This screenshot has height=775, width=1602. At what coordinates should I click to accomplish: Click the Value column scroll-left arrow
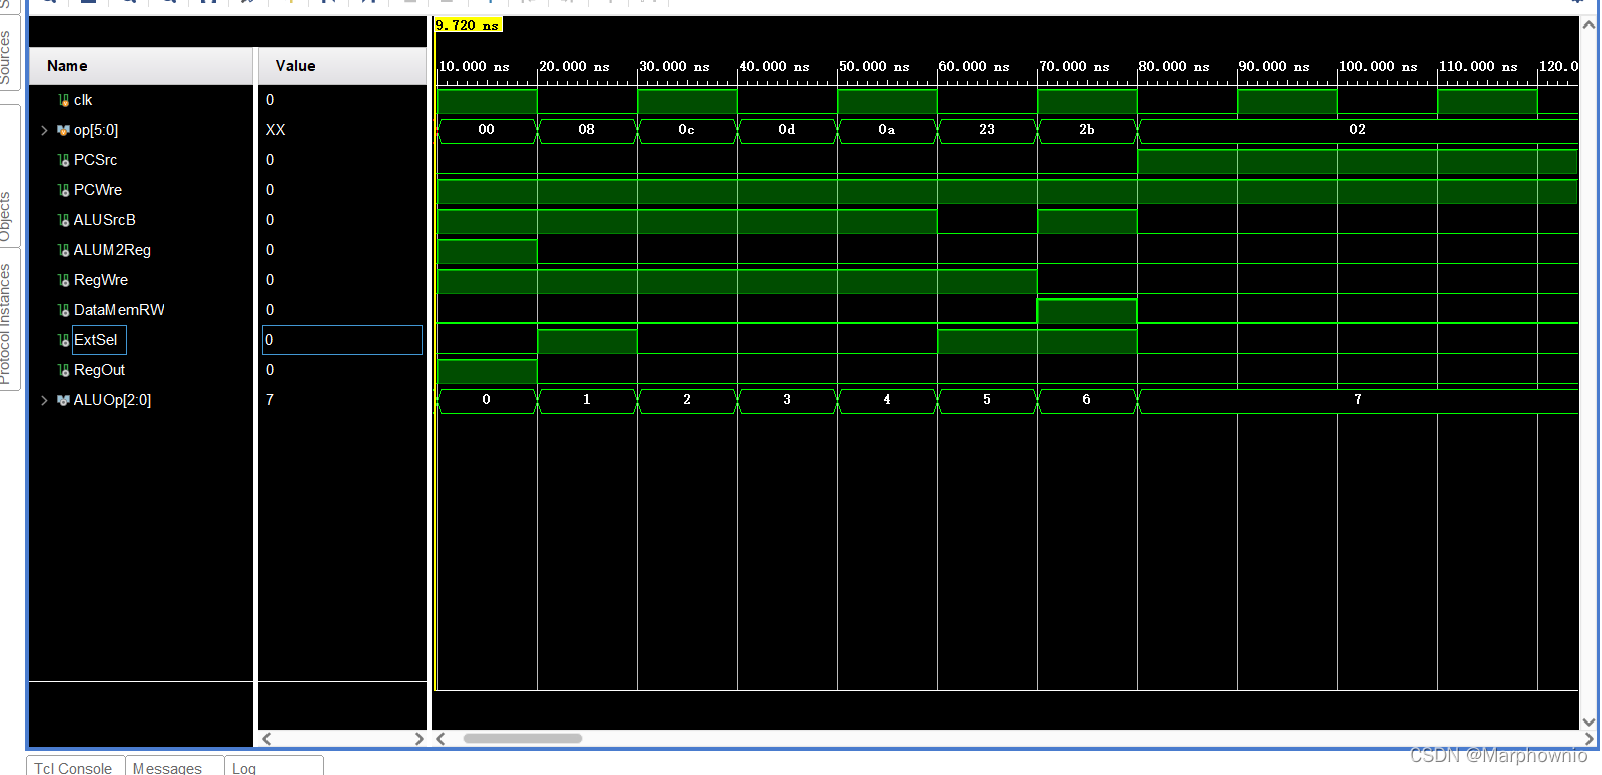coord(267,739)
